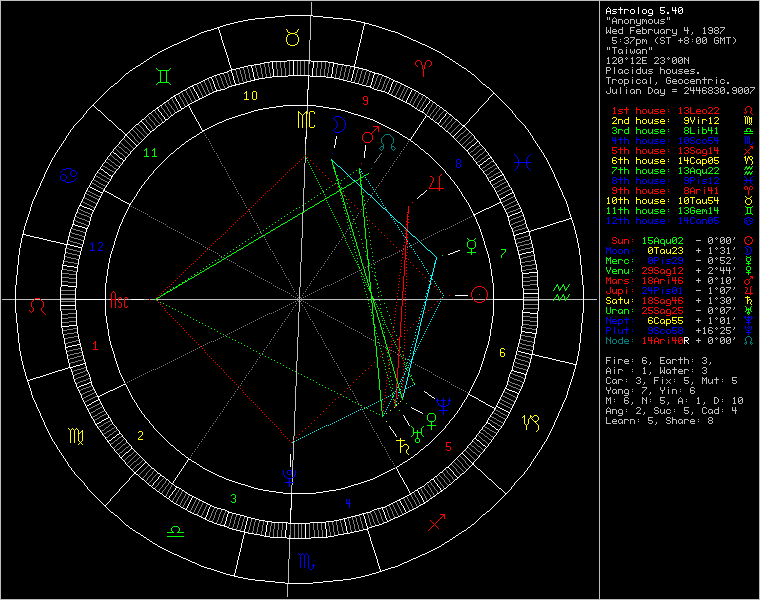
Task: Click the 'Wed February 4, 1987' date line
Action: (x=665, y=31)
